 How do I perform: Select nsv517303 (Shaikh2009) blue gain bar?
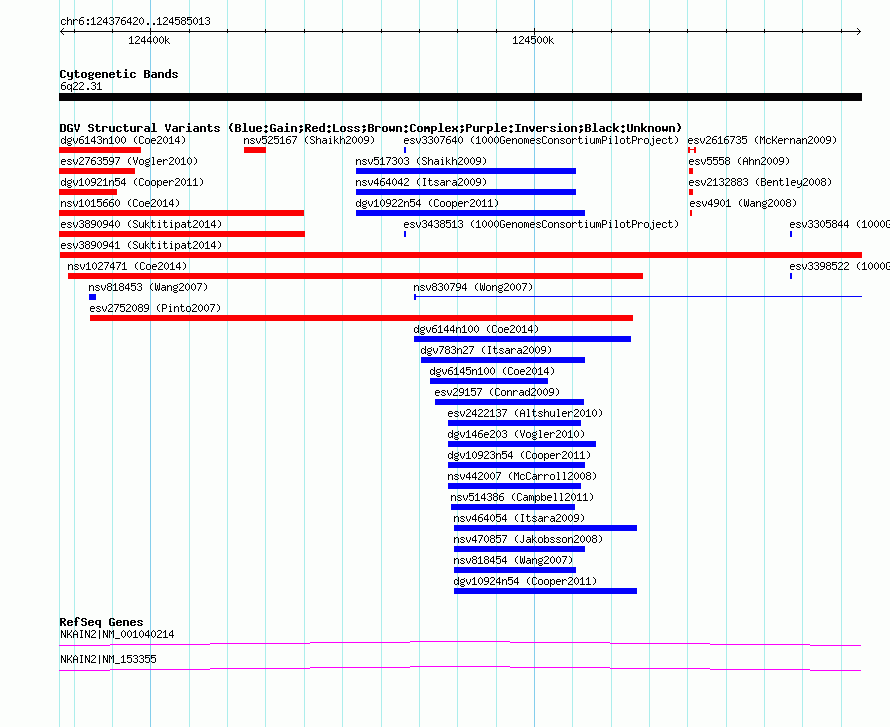[466, 171]
